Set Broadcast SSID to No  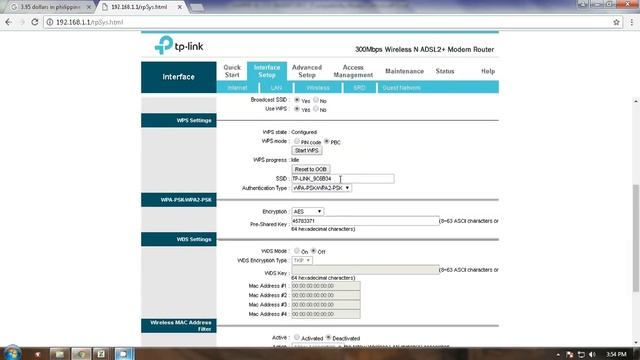[316, 100]
